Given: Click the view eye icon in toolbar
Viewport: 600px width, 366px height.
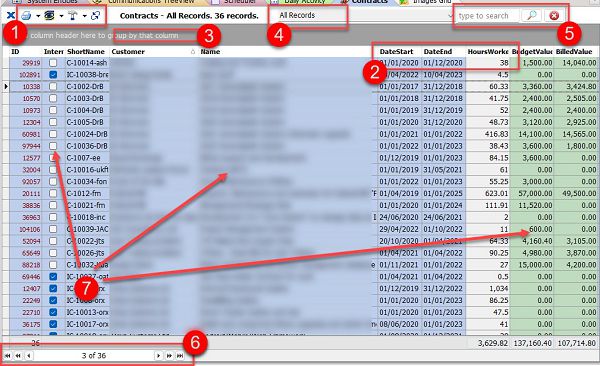Looking at the screenshot, I should (49, 16).
